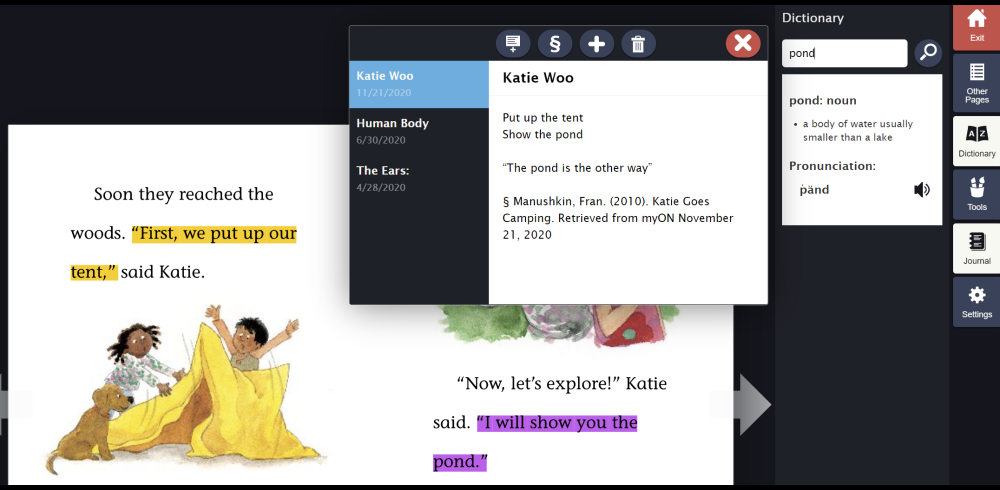Open the Other Pages panel
This screenshot has height=490, width=1000.
point(976,83)
